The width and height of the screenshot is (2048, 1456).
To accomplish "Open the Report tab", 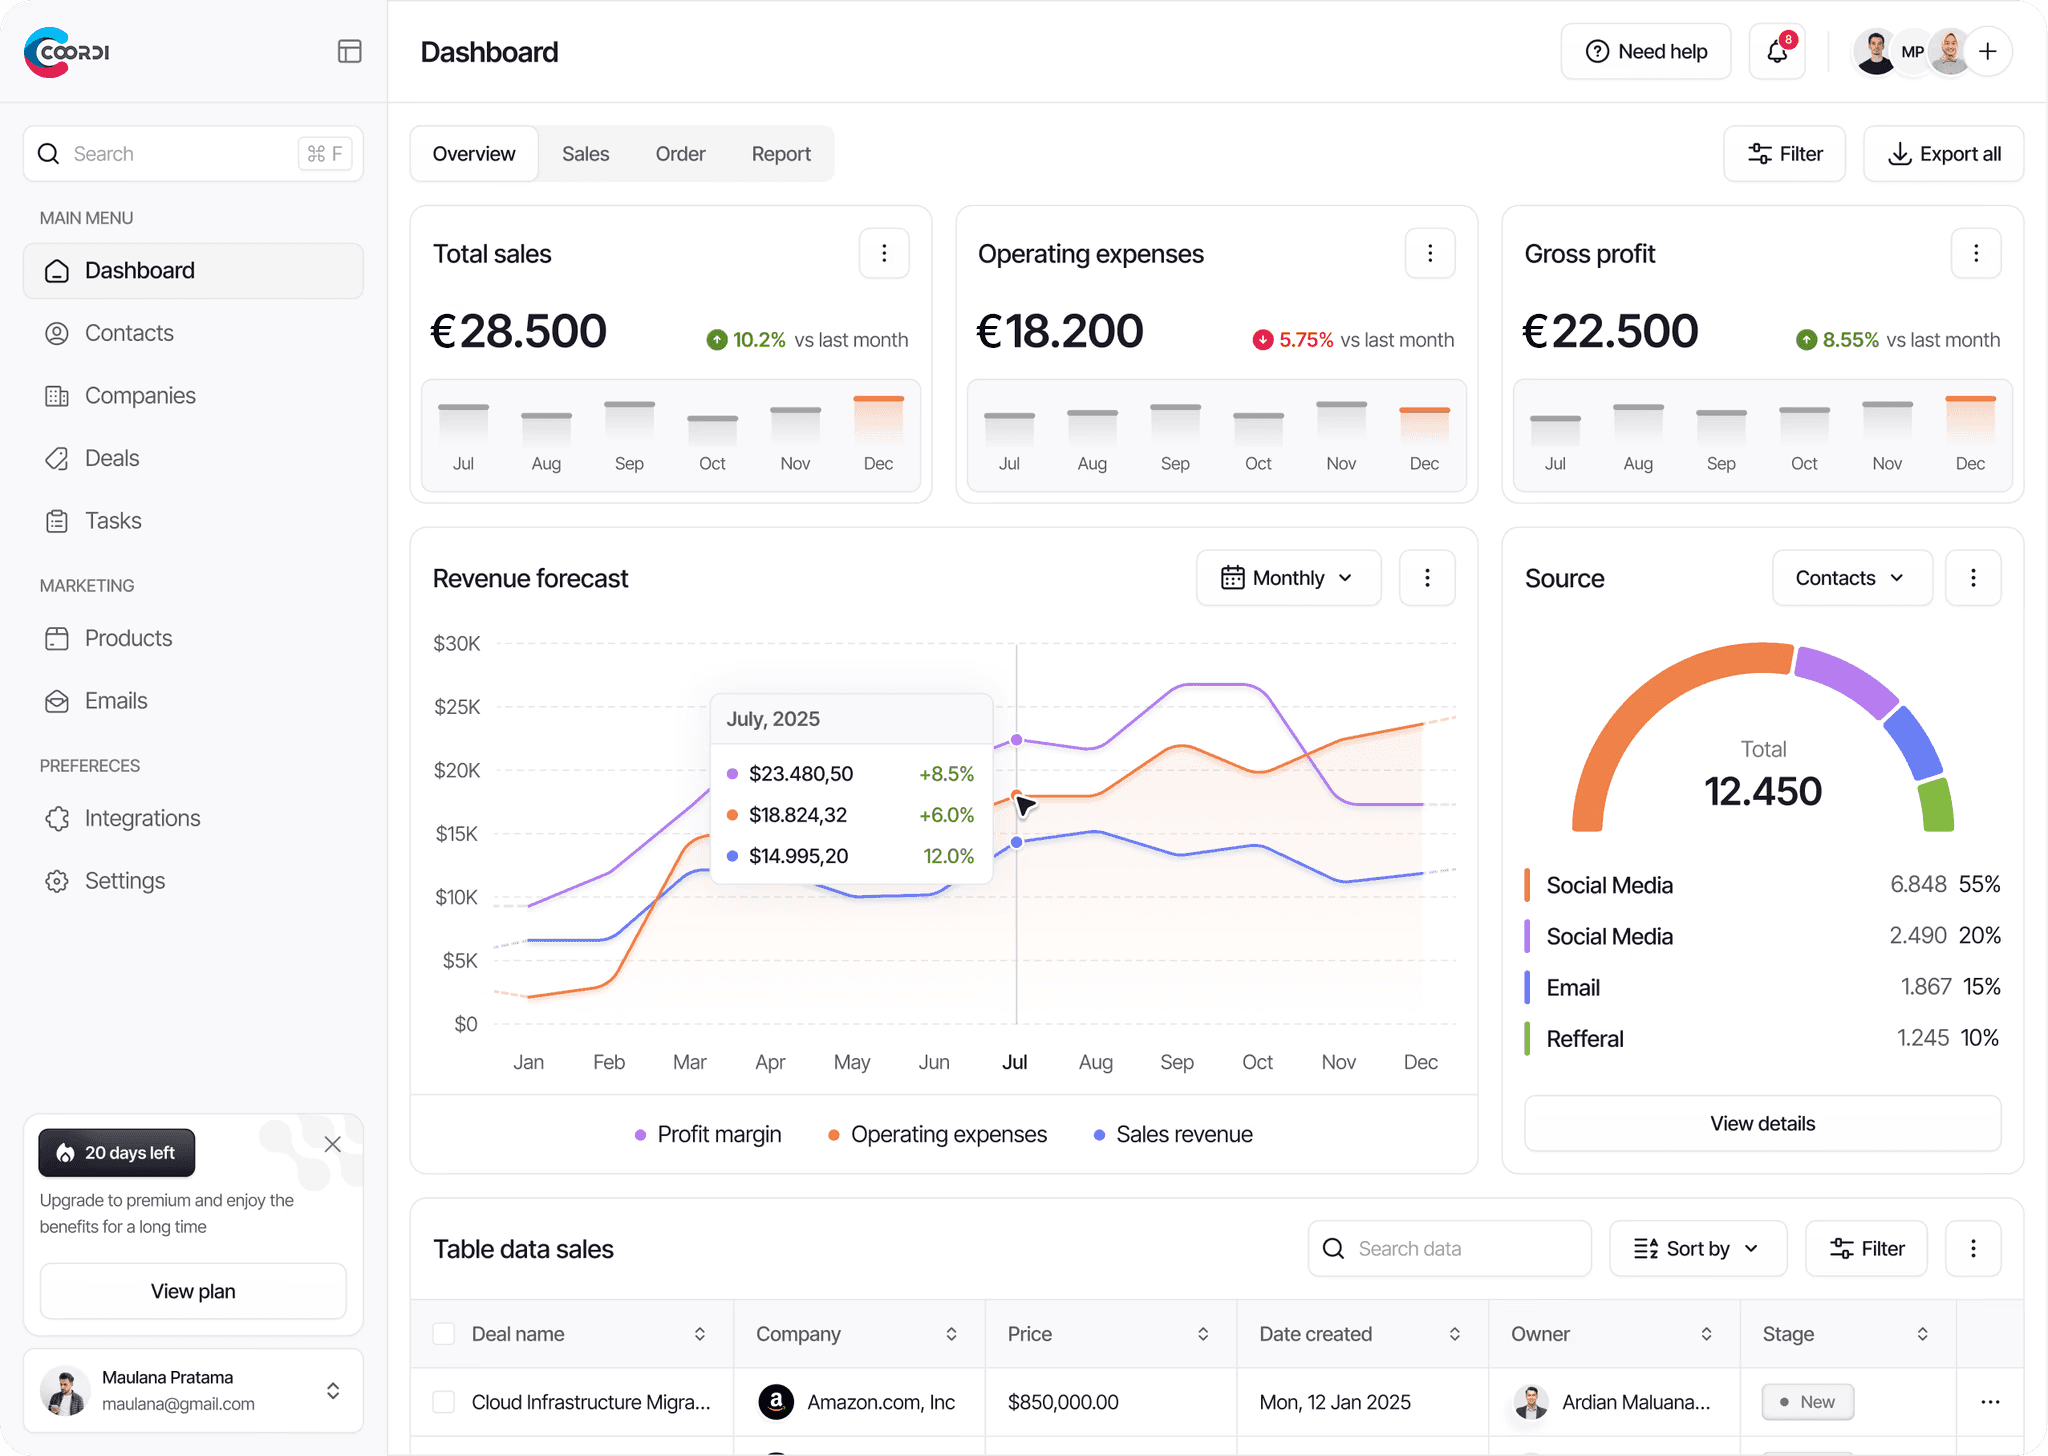I will (x=781, y=154).
